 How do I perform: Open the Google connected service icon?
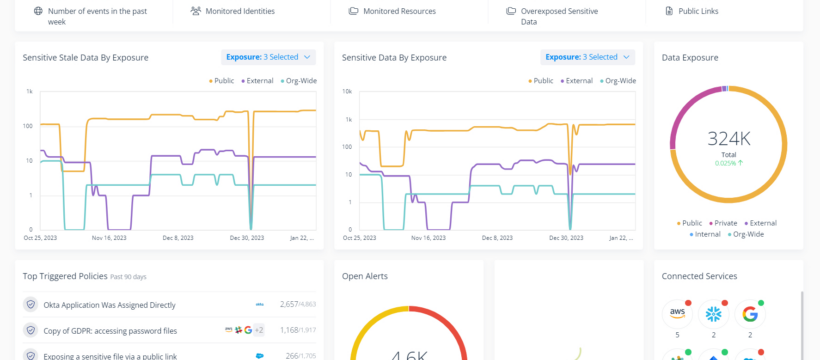750,314
